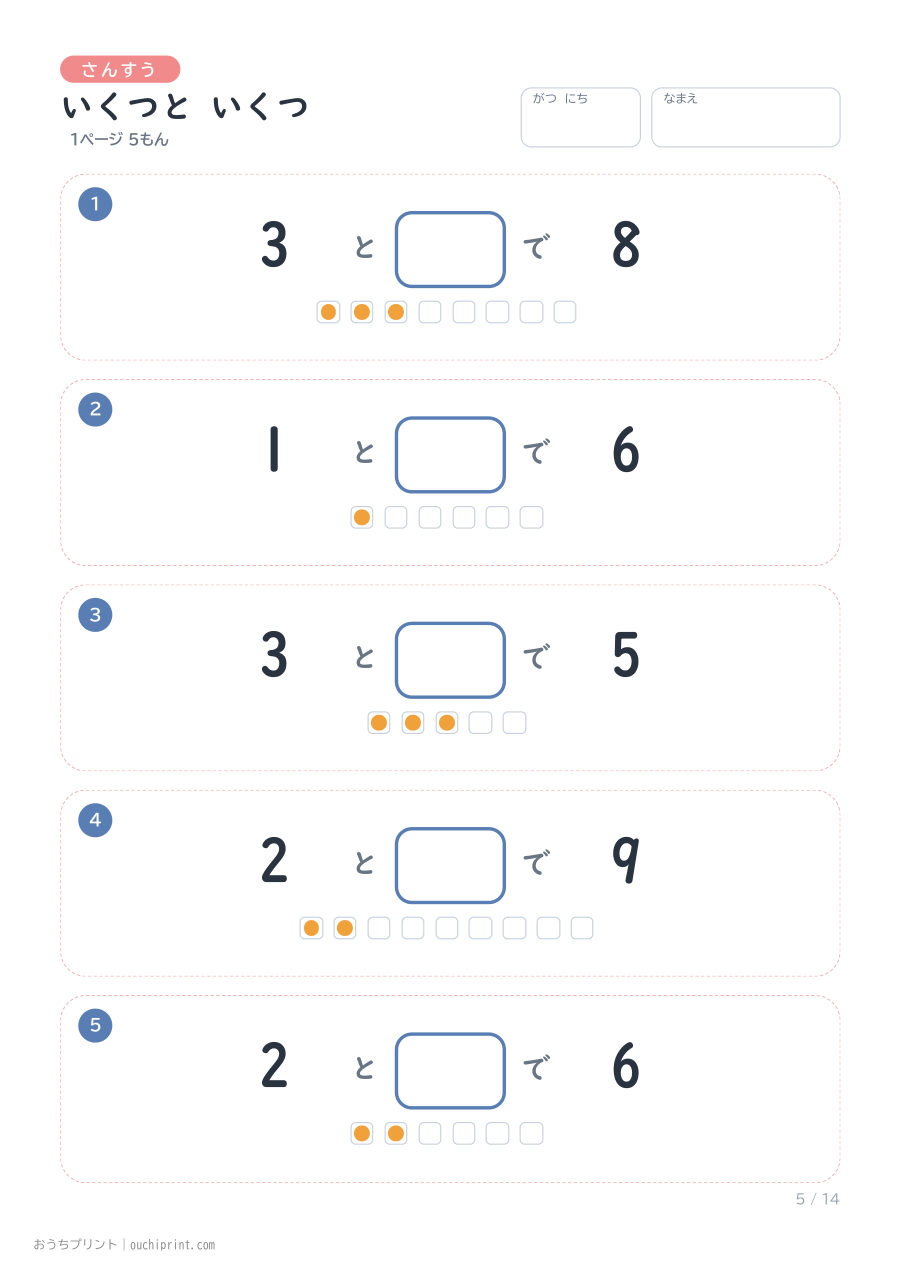
Task: Click the answer box in problem 5
Action: coord(450,1071)
